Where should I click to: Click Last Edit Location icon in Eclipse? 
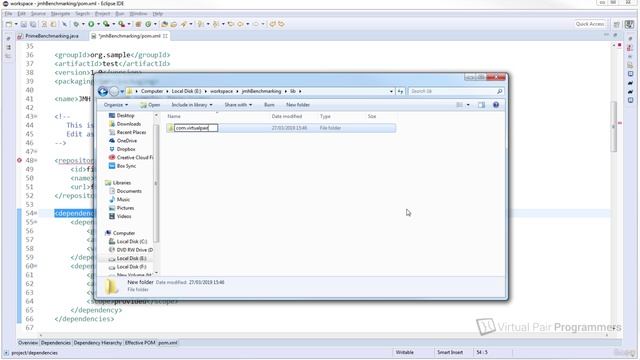click(x=231, y=24)
